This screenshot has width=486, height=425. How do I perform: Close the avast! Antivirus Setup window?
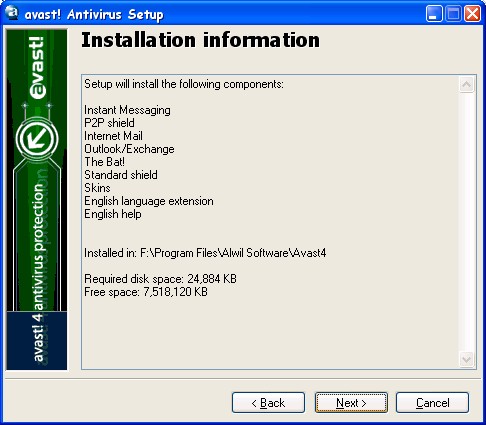[473, 14]
